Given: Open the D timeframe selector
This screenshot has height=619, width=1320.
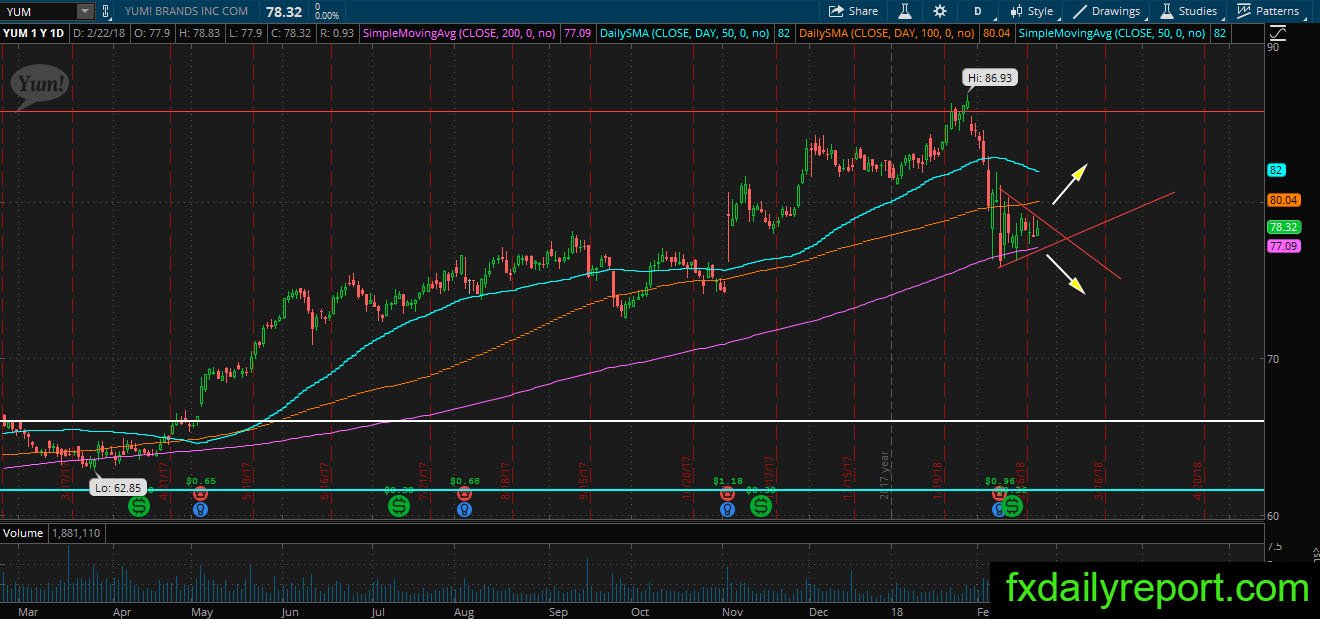Looking at the screenshot, I should tap(977, 11).
